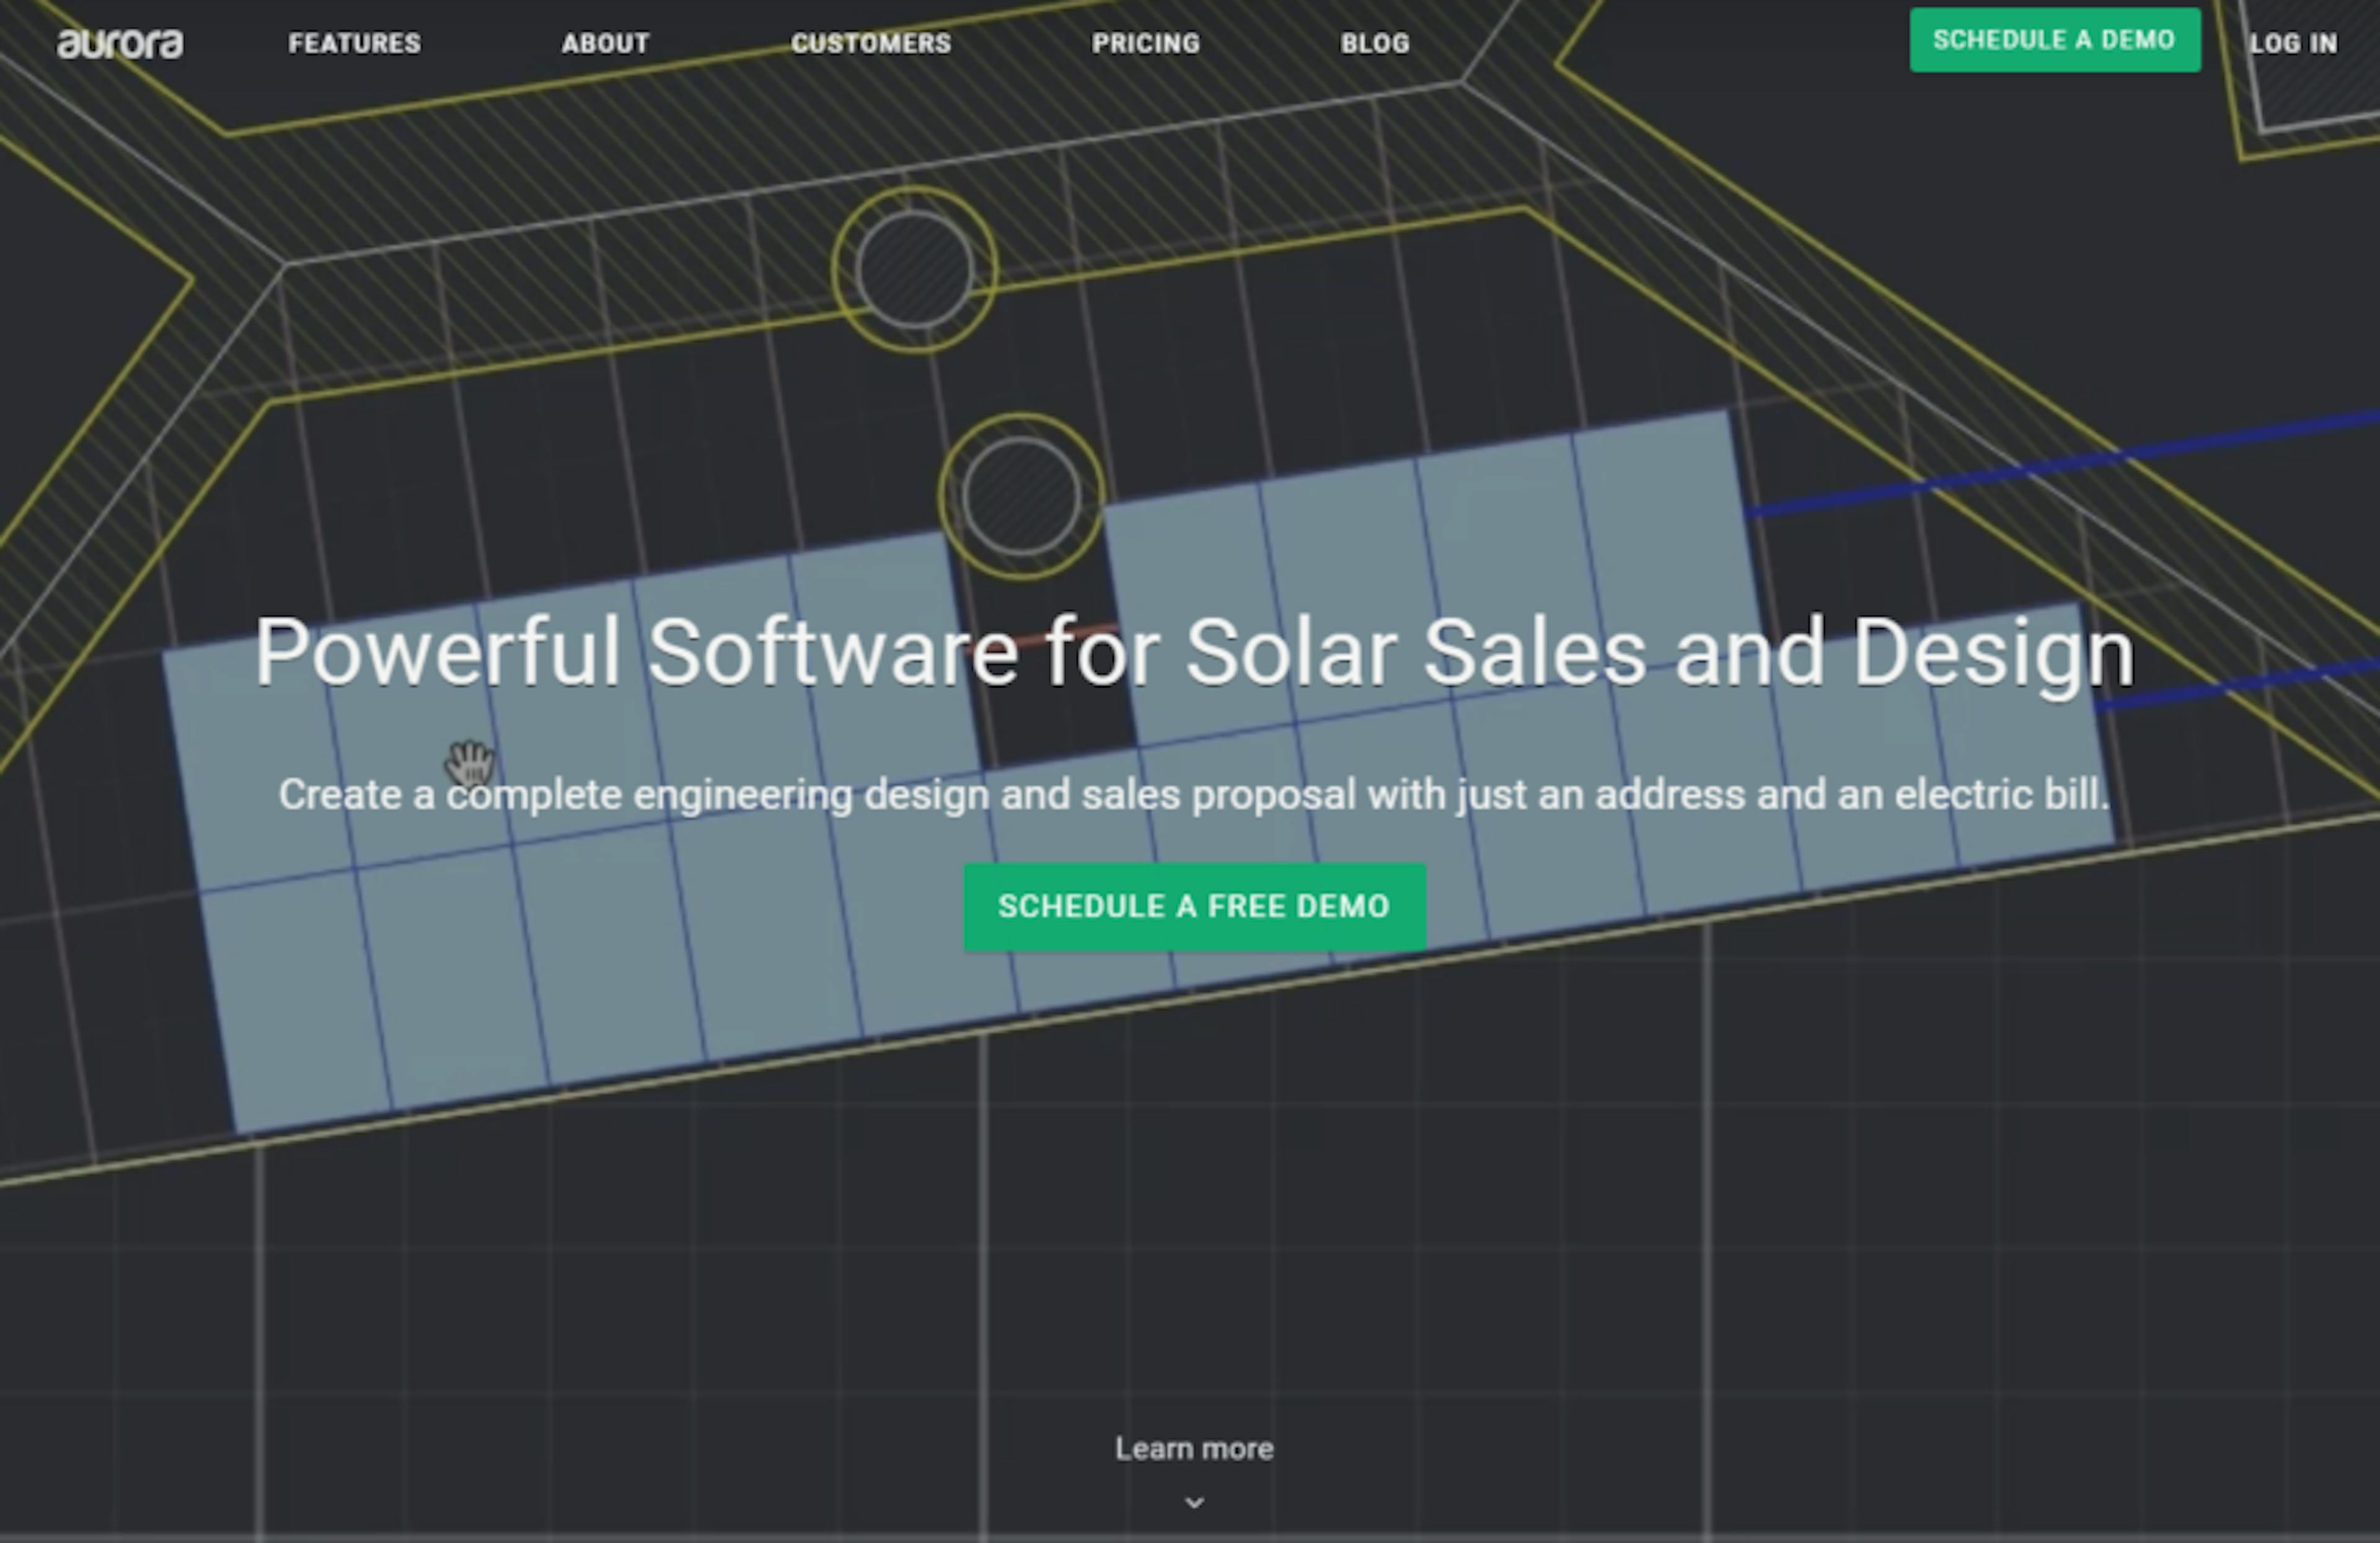Navigate to the Blog
2380x1543 pixels.
pyautogui.click(x=1375, y=43)
